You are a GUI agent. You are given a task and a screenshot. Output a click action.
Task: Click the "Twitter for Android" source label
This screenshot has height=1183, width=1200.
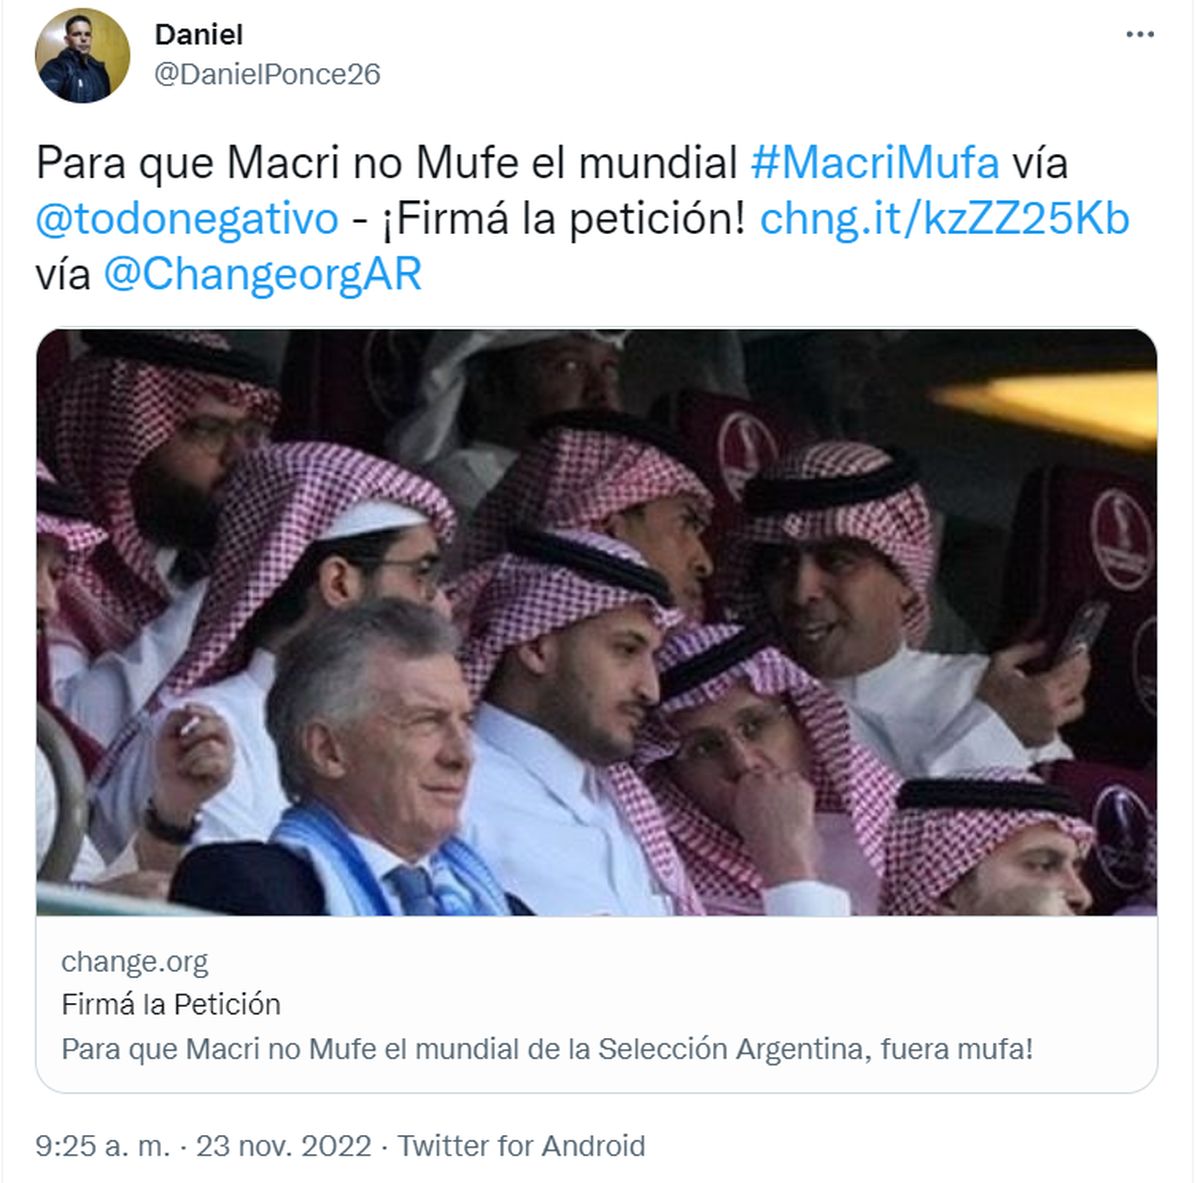(x=521, y=1146)
